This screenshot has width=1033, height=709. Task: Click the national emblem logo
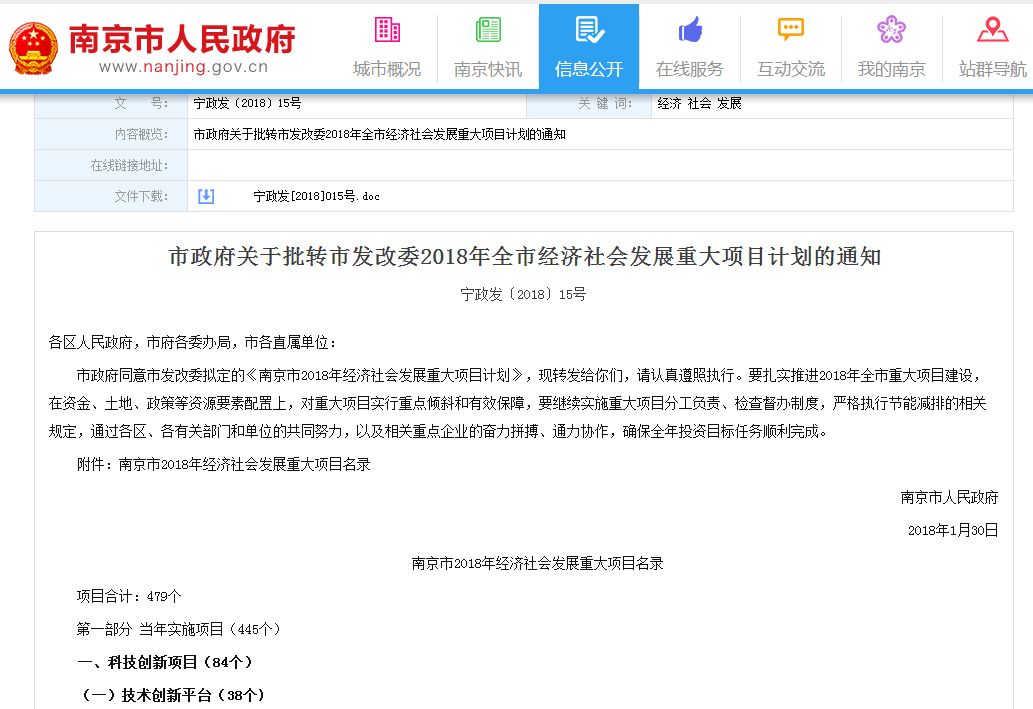pos(34,48)
